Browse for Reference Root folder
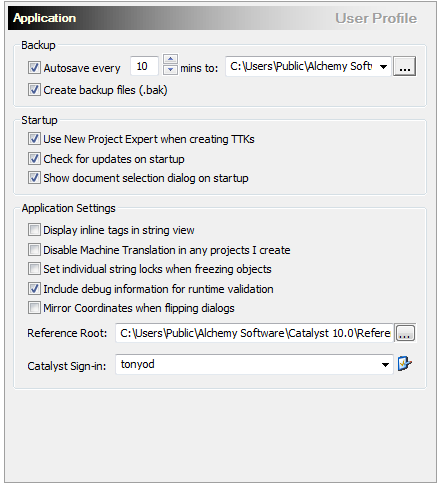This screenshot has height=489, width=442. pos(405,333)
